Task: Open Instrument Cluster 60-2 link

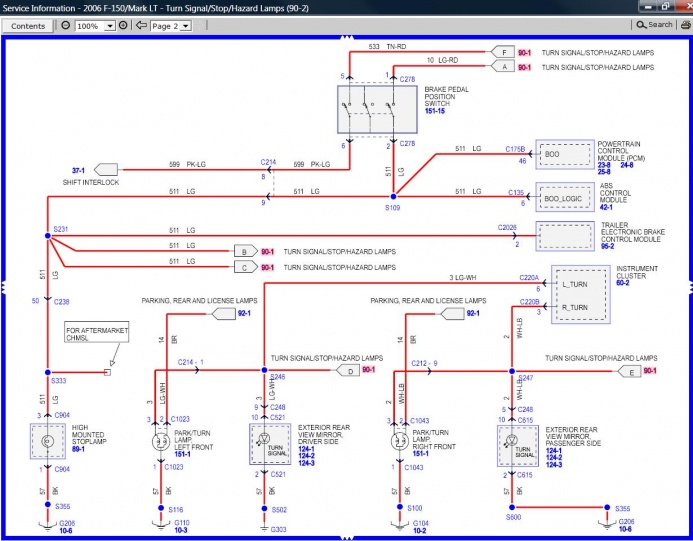Action: pyautogui.click(x=622, y=283)
